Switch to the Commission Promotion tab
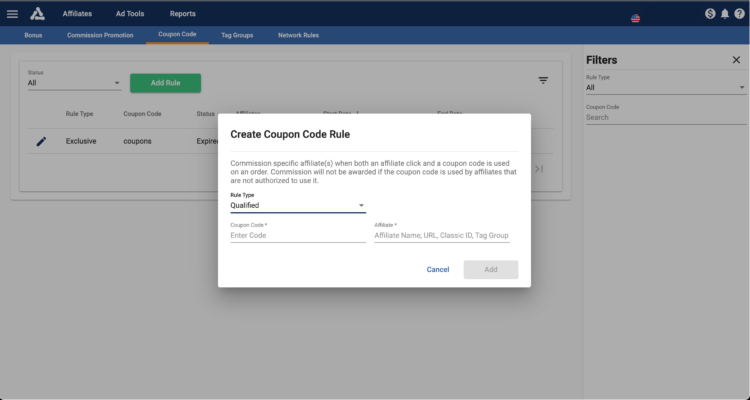Screen dimensions: 750x400 pyautogui.click(x=100, y=35)
